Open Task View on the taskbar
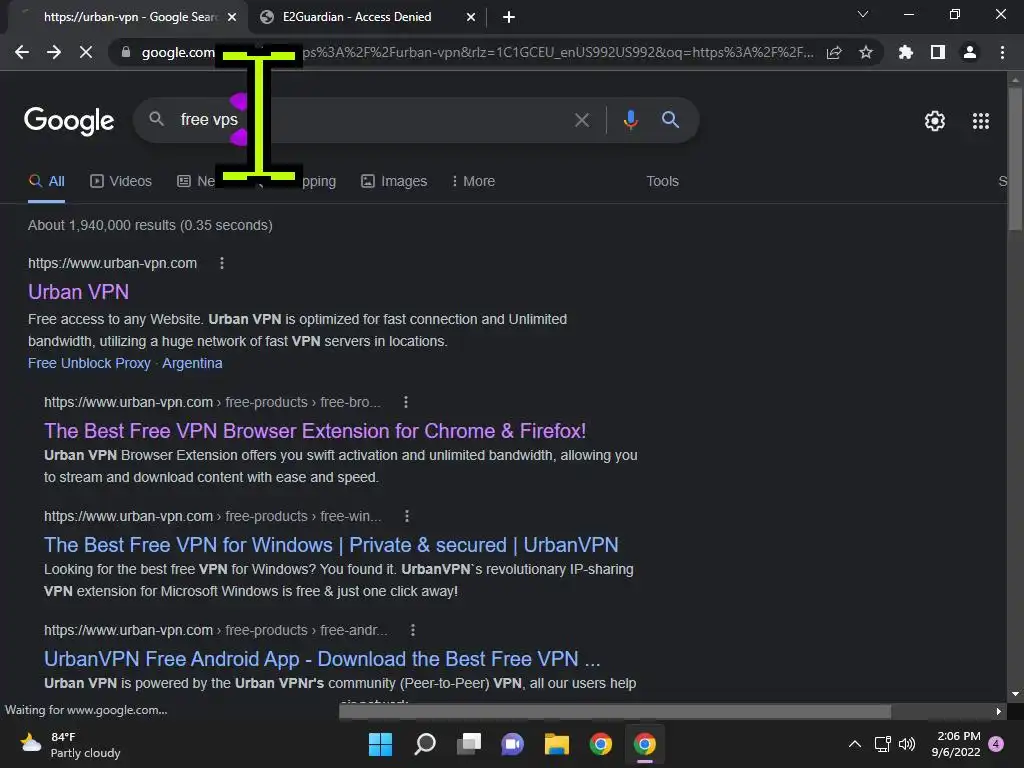Image resolution: width=1024 pixels, height=768 pixels. 469,744
